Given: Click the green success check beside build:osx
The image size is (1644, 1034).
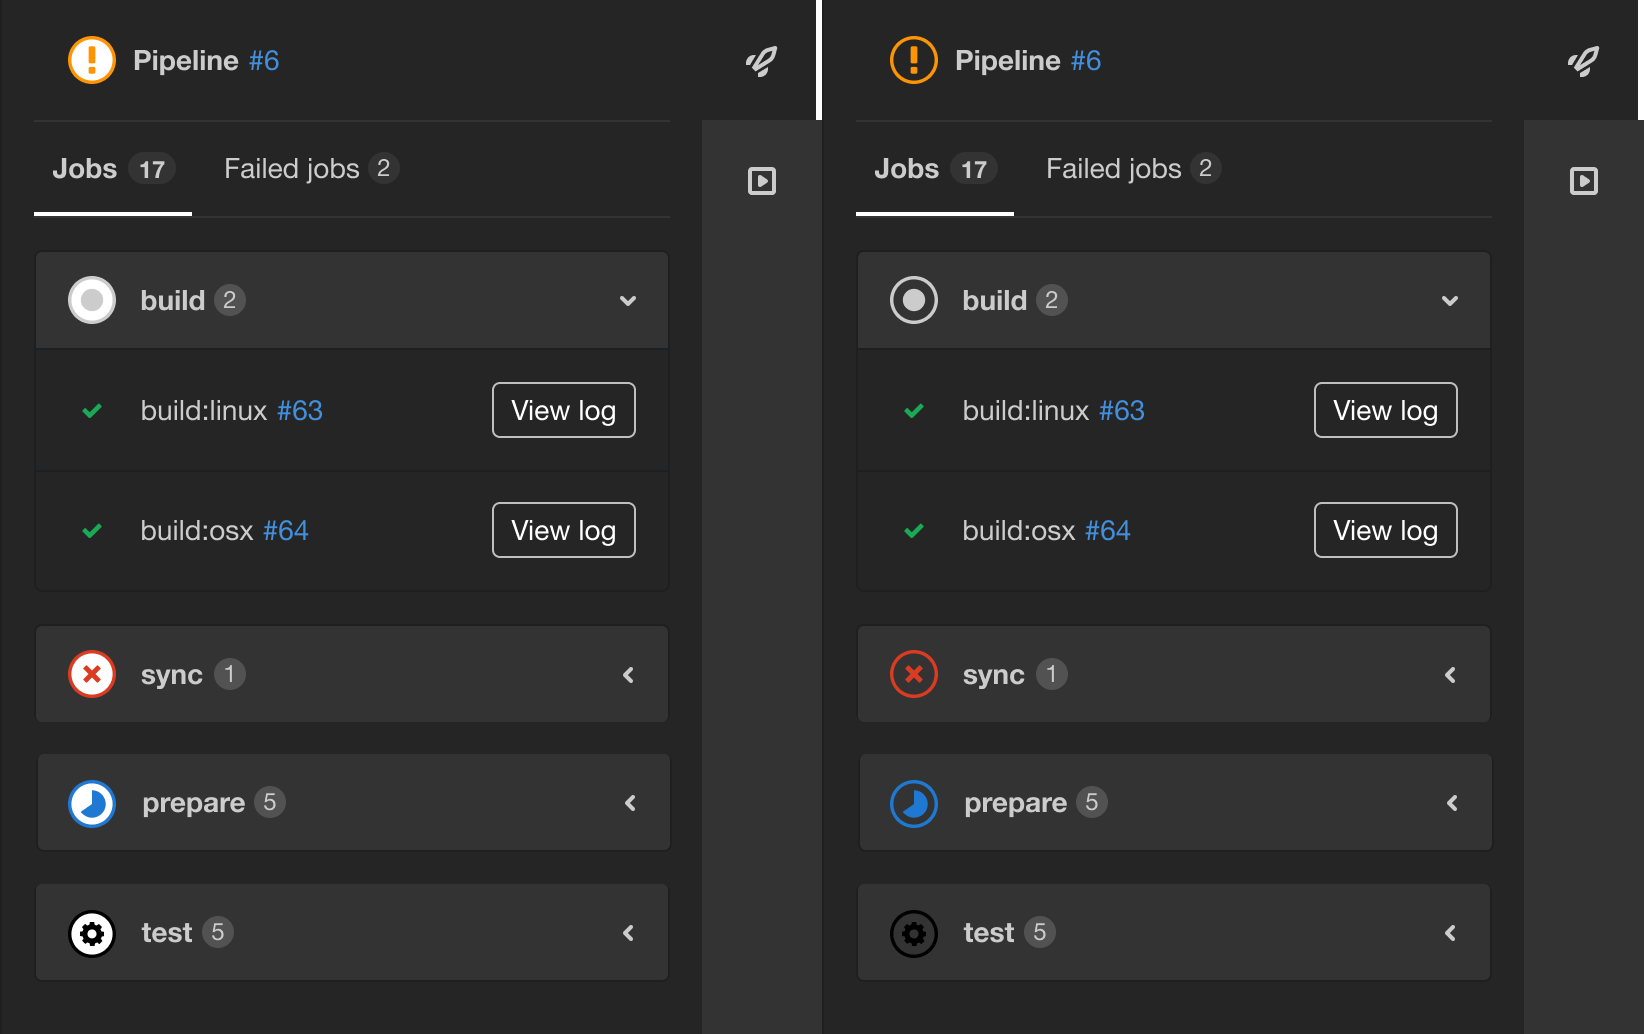Looking at the screenshot, I should tap(92, 530).
